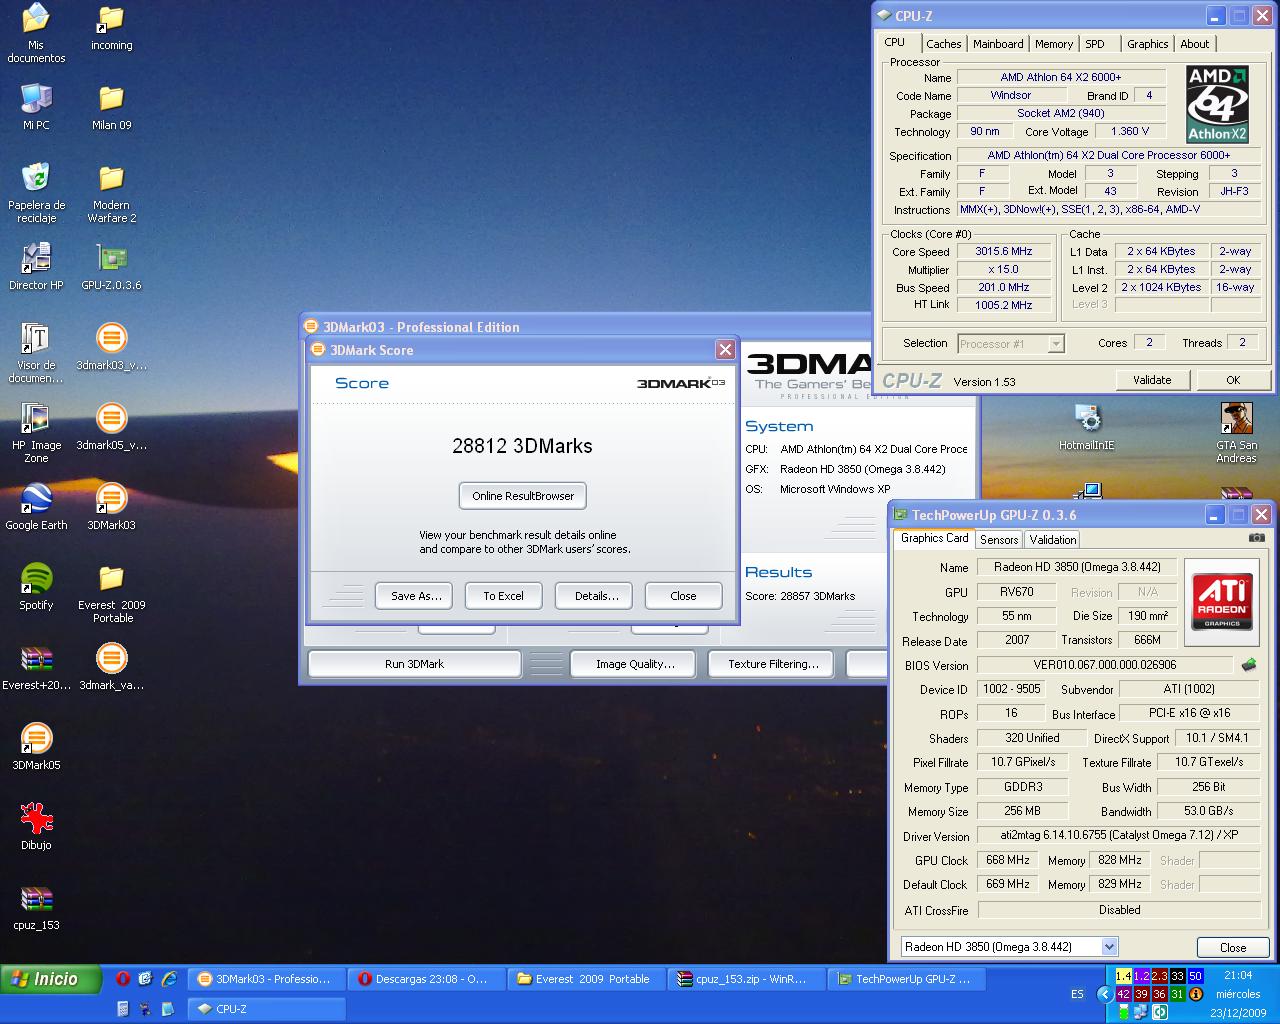The width and height of the screenshot is (1280, 1024).
Task: Select the Mi PC desktop icon
Action: coord(36,106)
